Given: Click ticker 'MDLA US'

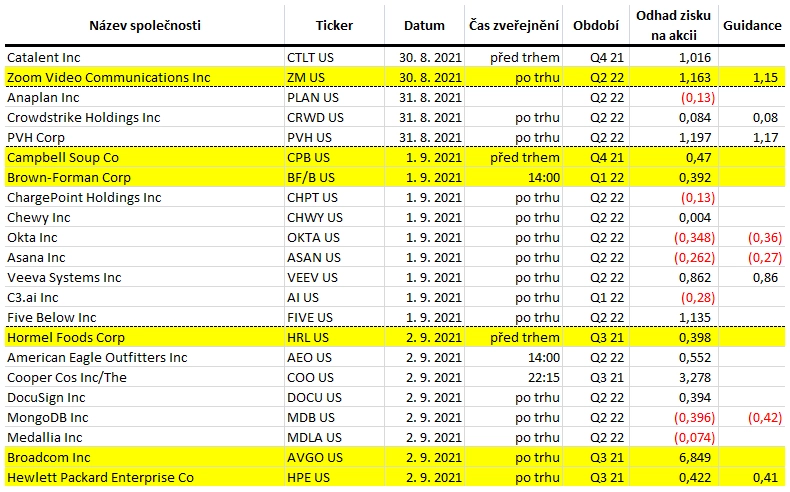Looking at the screenshot, I should pyautogui.click(x=314, y=438).
